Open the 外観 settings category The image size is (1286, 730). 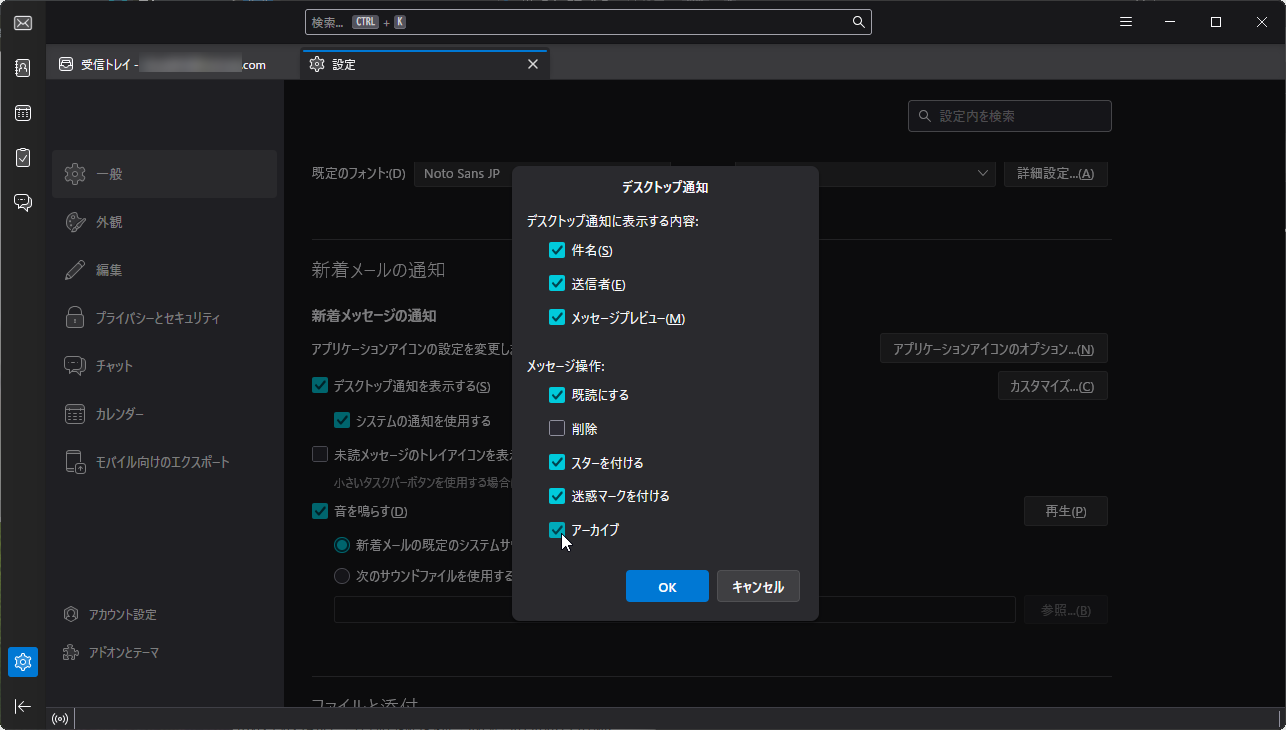pyautogui.click(x=165, y=222)
